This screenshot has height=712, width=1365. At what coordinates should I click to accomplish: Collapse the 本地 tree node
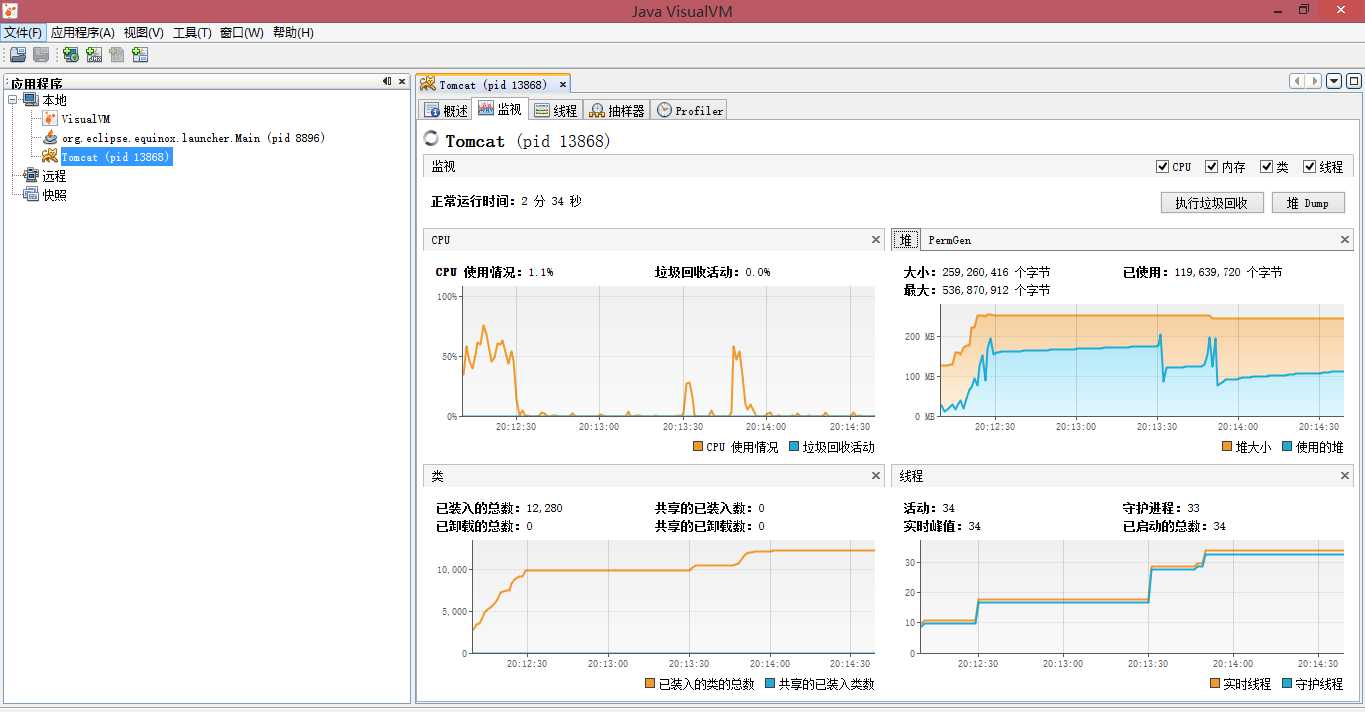point(13,100)
